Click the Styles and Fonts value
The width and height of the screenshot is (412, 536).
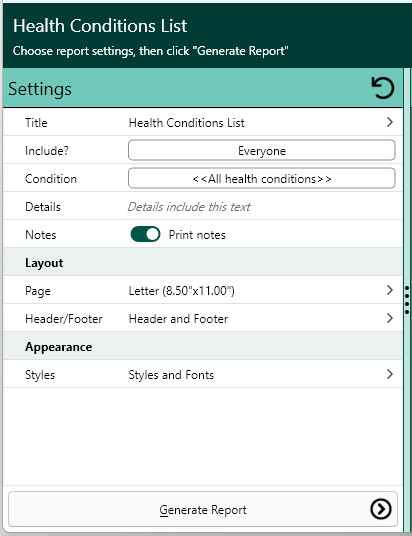click(171, 375)
